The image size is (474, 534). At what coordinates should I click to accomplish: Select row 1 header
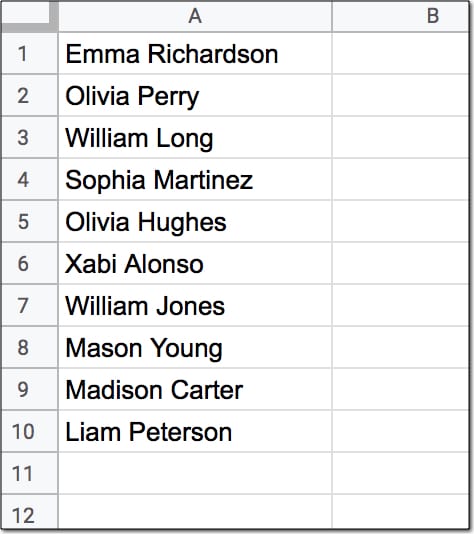tap(29, 53)
